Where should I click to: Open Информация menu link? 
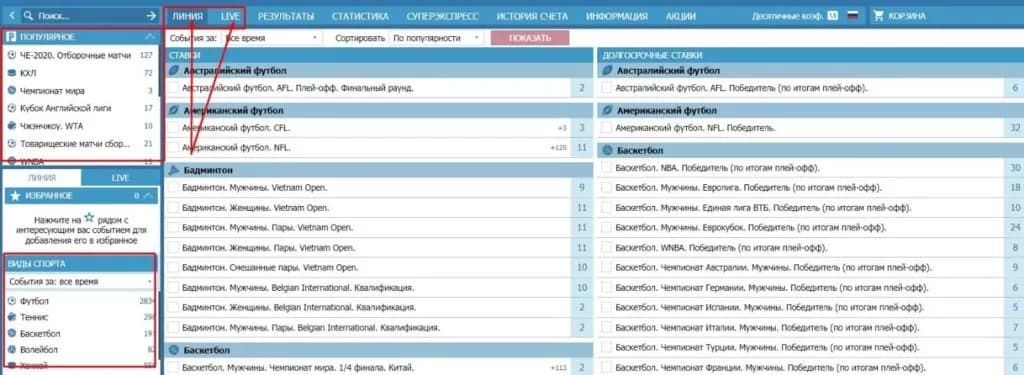(616, 16)
